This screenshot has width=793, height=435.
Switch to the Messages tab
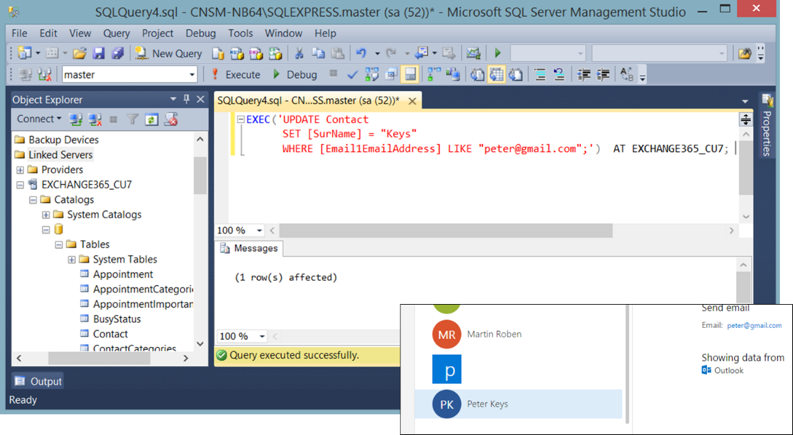coord(249,248)
